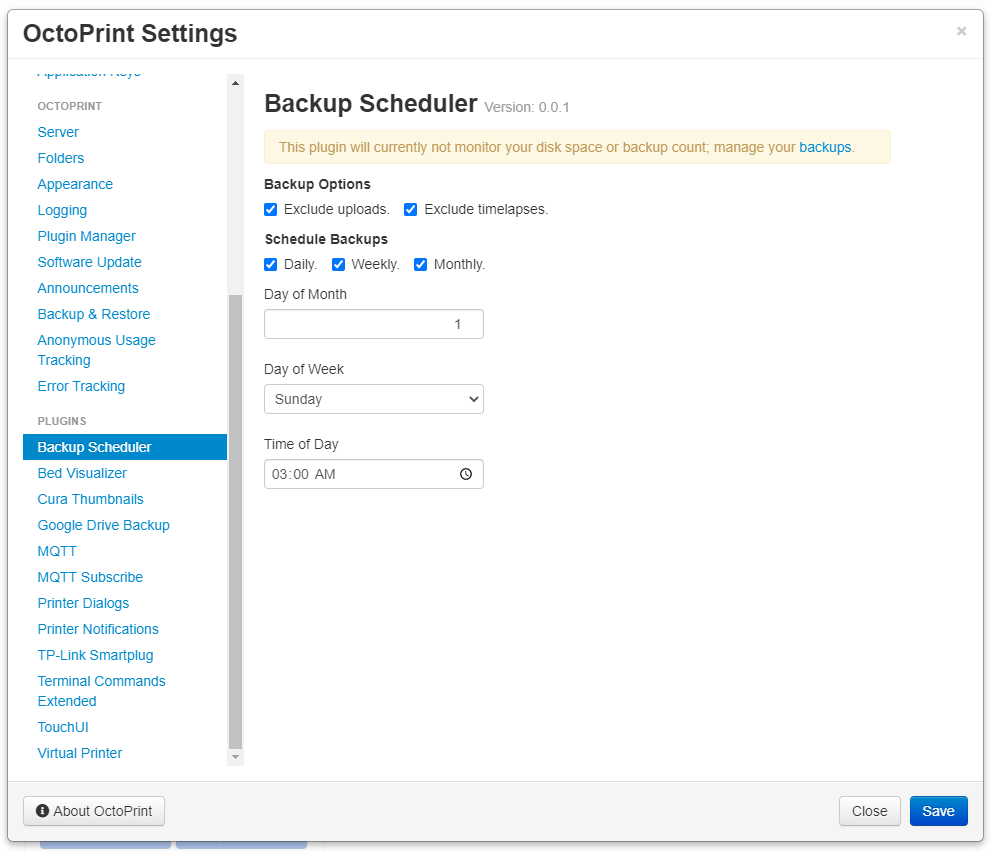Disable Weekly backups

(337, 264)
